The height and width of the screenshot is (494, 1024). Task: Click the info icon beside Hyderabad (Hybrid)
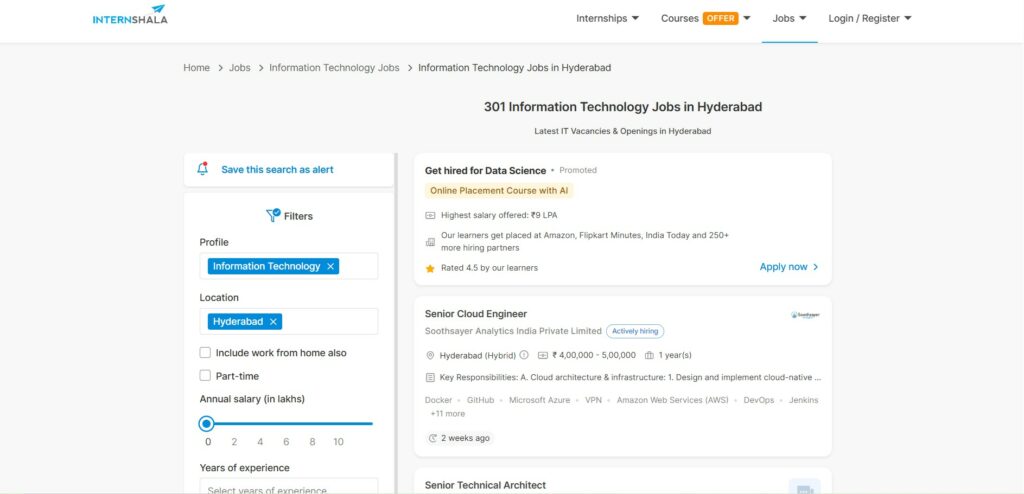[524, 354]
